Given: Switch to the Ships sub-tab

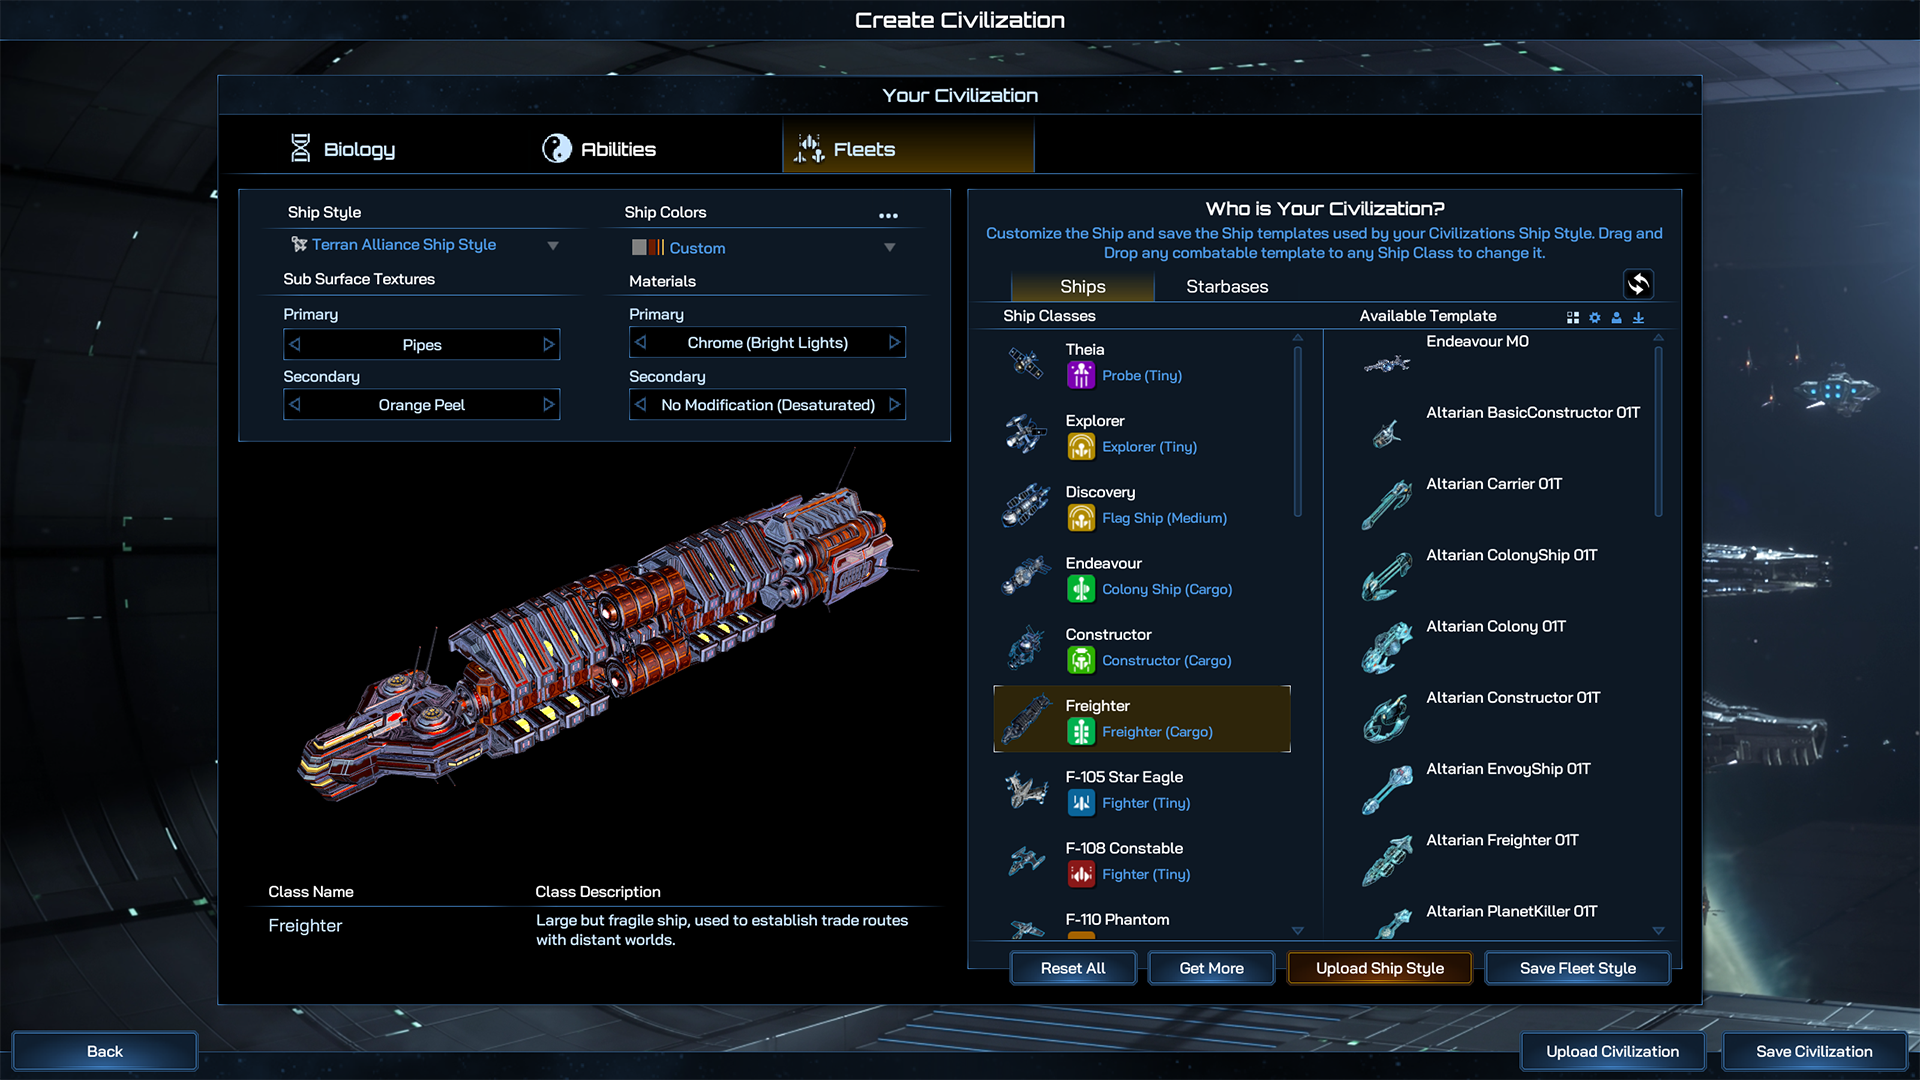Looking at the screenshot, I should coord(1082,286).
